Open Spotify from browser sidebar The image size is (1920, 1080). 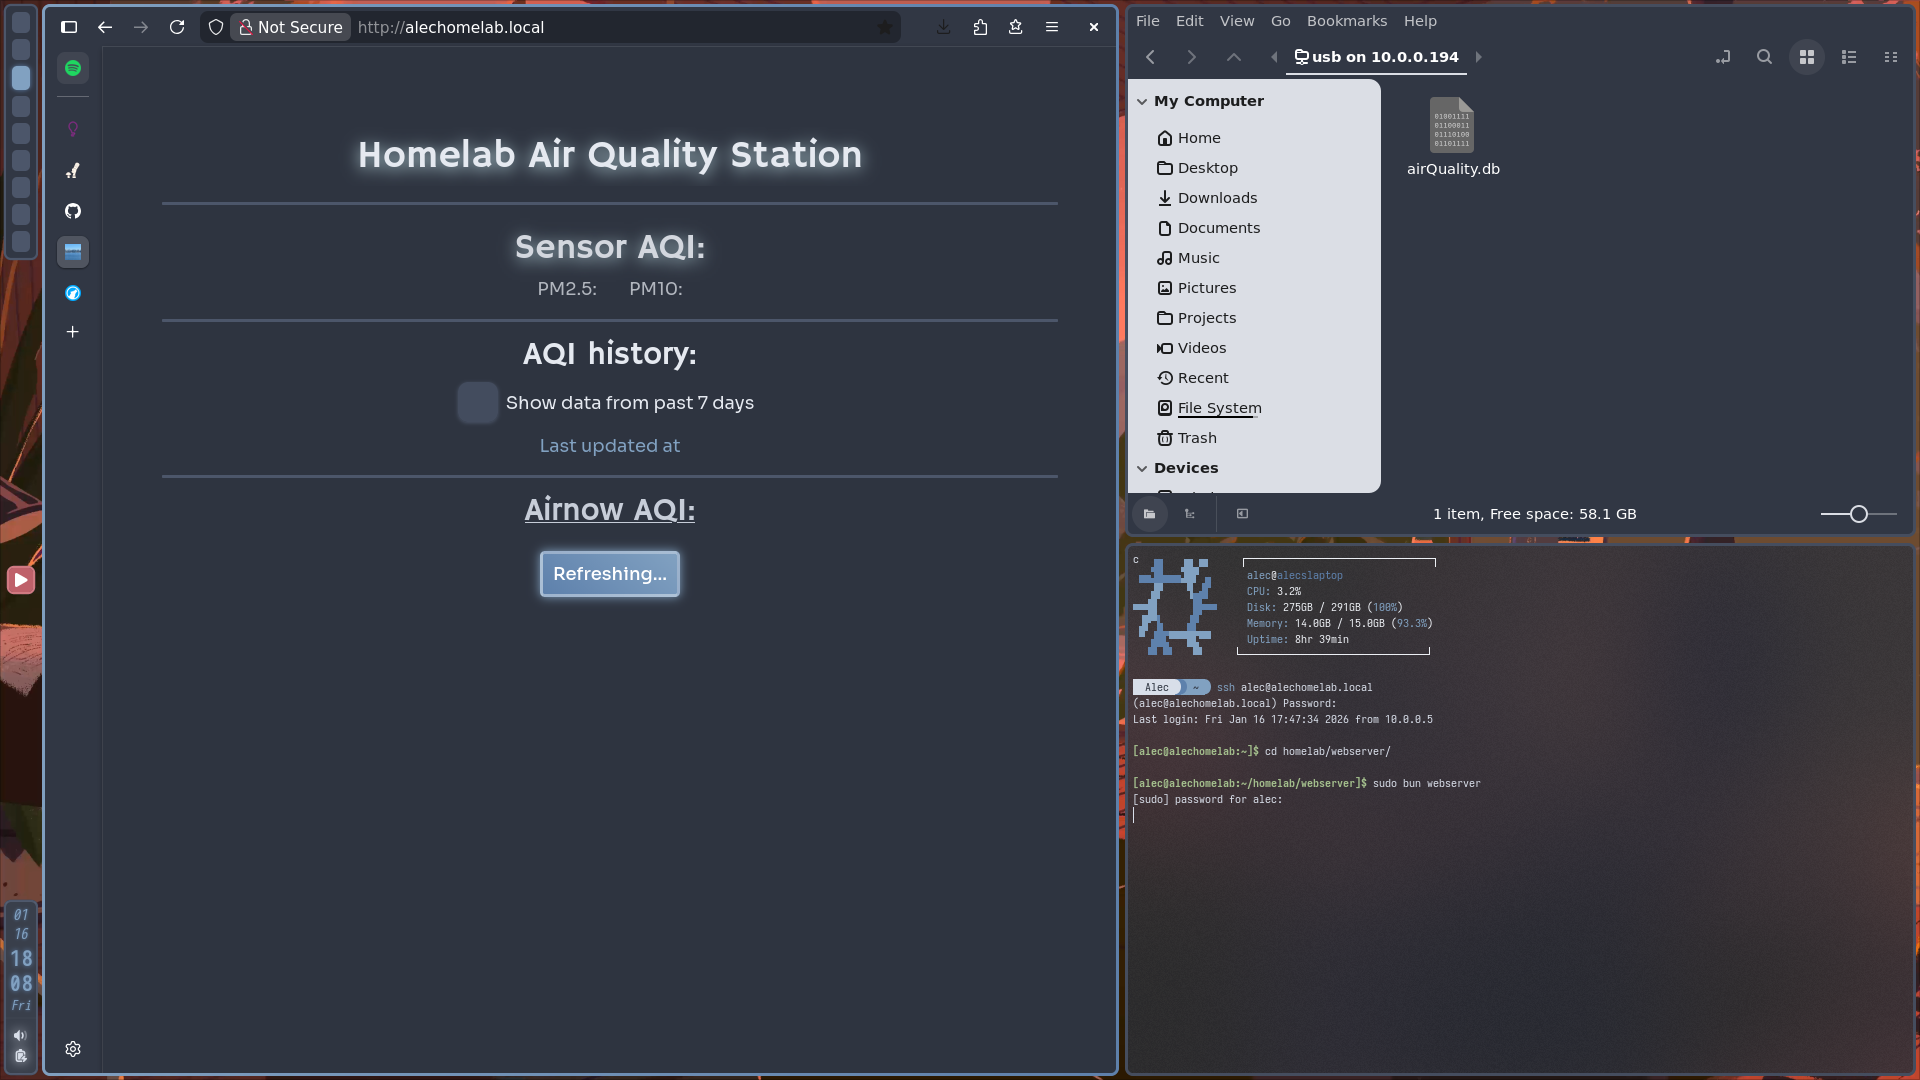73,68
